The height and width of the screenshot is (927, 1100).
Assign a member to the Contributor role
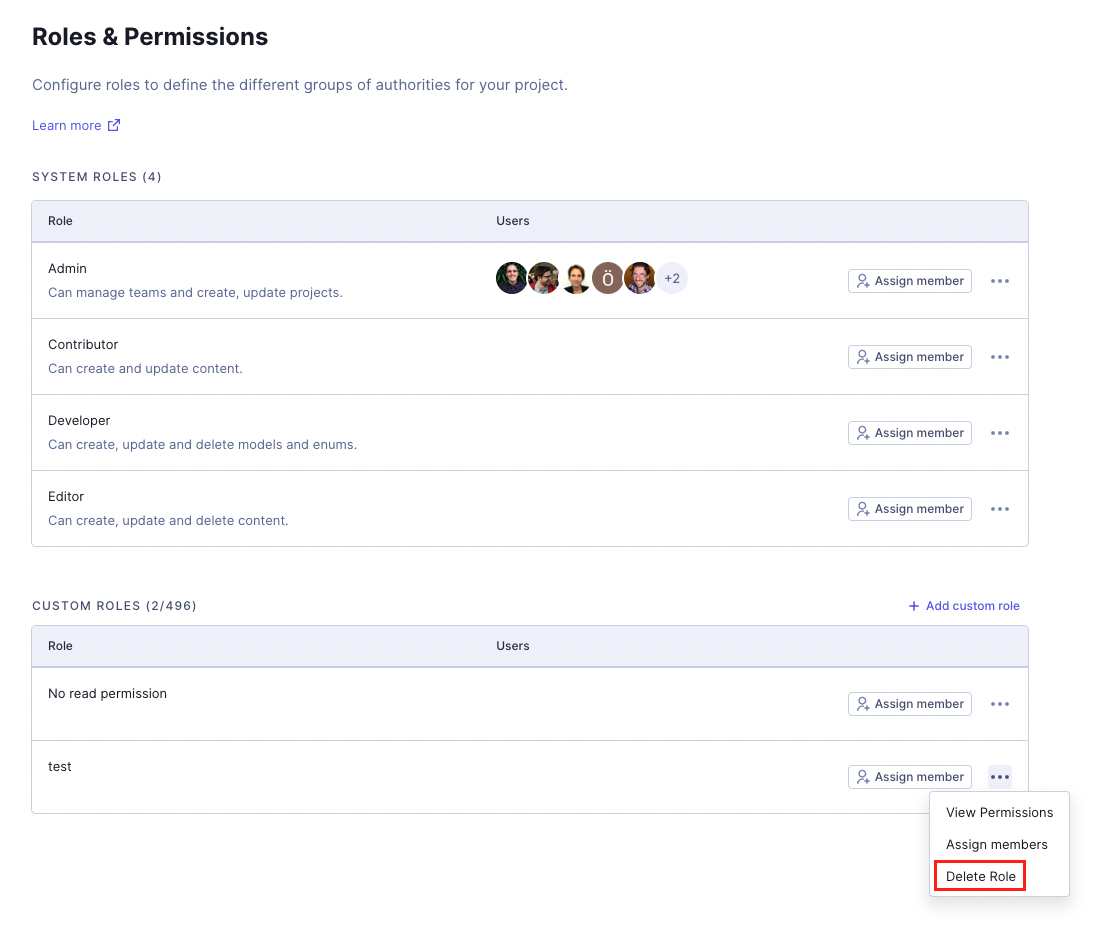pyautogui.click(x=909, y=357)
